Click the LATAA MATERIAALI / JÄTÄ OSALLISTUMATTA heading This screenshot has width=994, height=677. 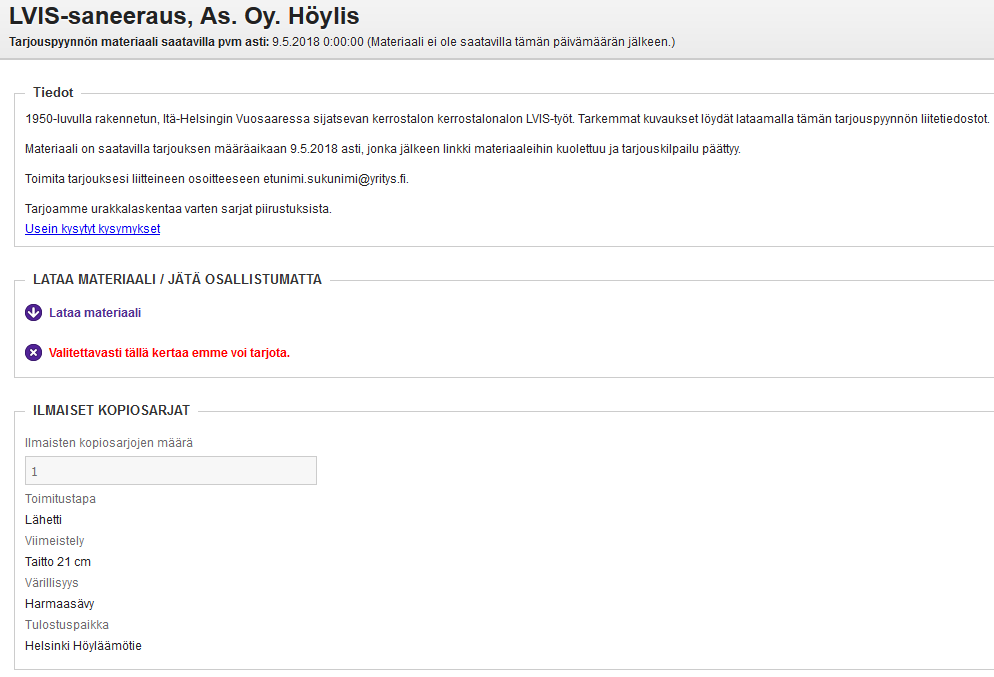(x=177, y=280)
